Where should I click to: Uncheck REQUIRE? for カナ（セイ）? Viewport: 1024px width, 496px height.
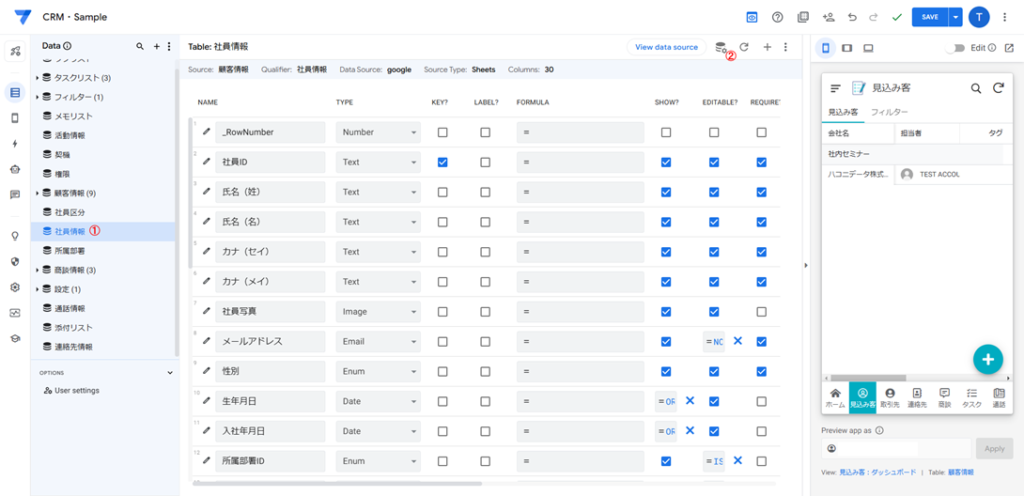(761, 252)
